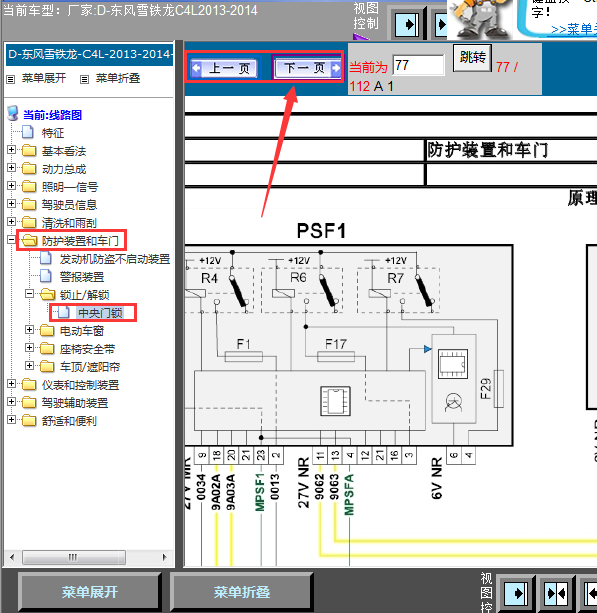
Task: Click the 菜单展开 link in left panel
Action: pos(44,78)
